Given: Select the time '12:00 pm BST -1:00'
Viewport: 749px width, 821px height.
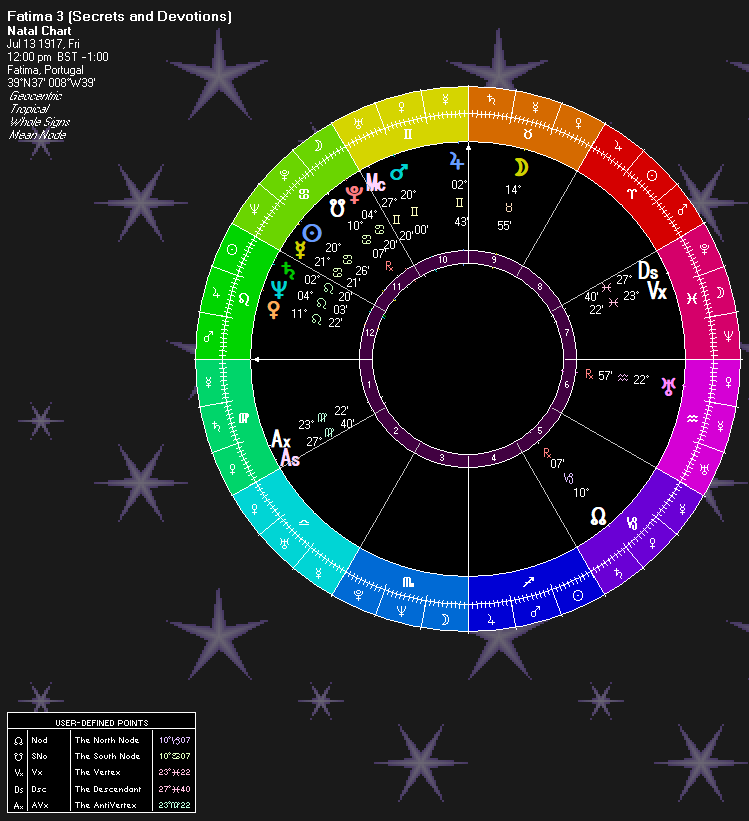Looking at the screenshot, I should tap(58, 57).
